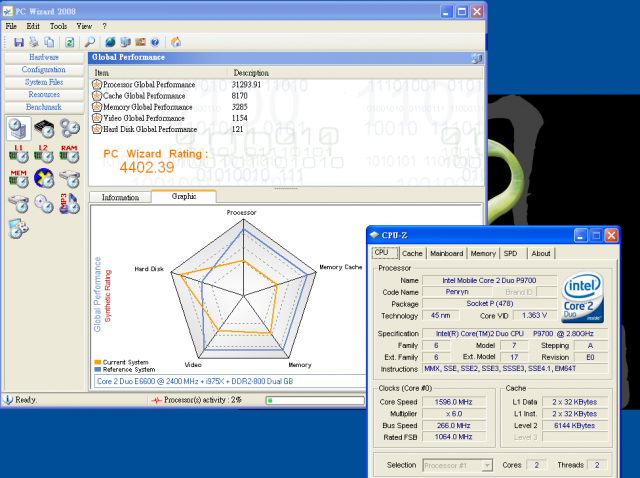640x478 pixels.
Task: Click the Benchmark sidebar button
Action: 44,107
